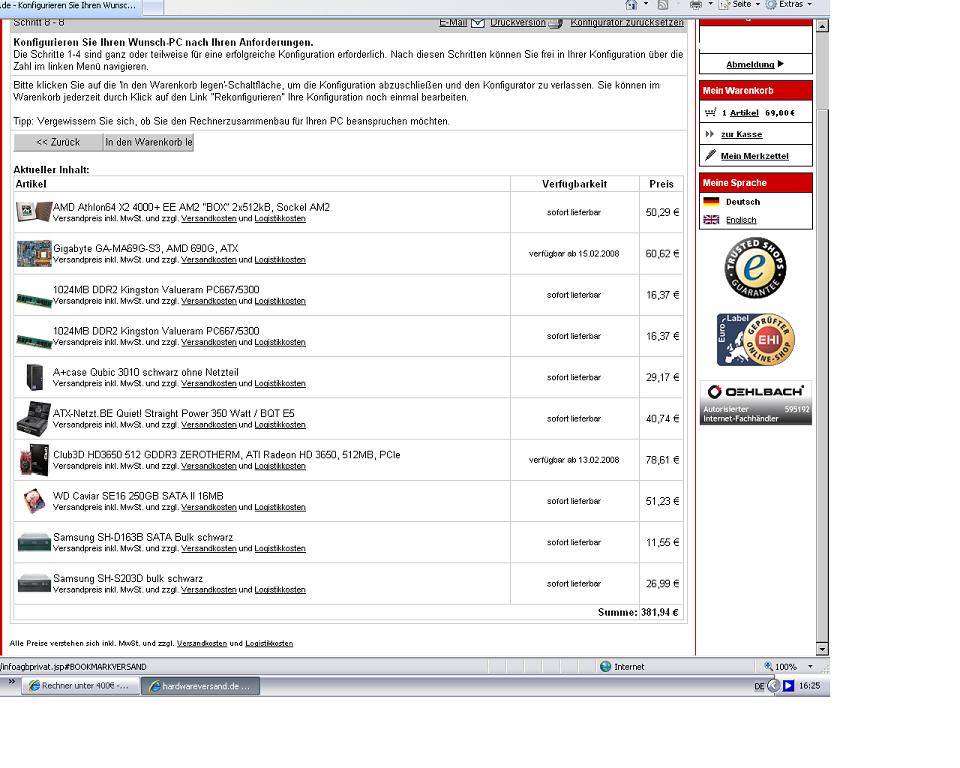Click the Home page icon in toolbar
Image resolution: width=960 pixels, height=768 pixels.
point(631,4)
